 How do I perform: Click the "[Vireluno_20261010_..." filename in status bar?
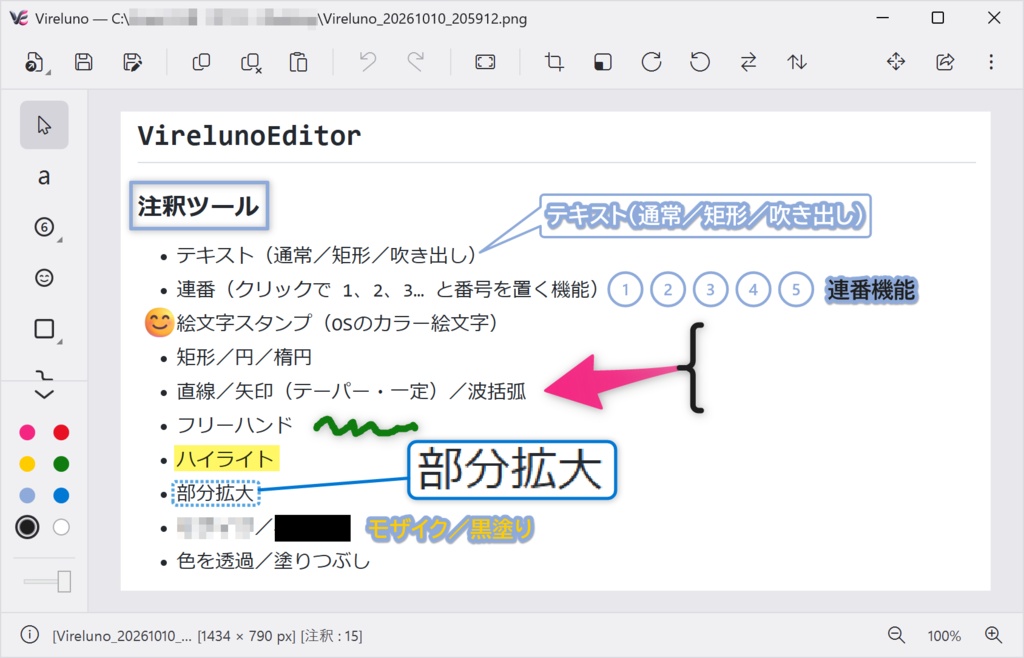[x=122, y=636]
